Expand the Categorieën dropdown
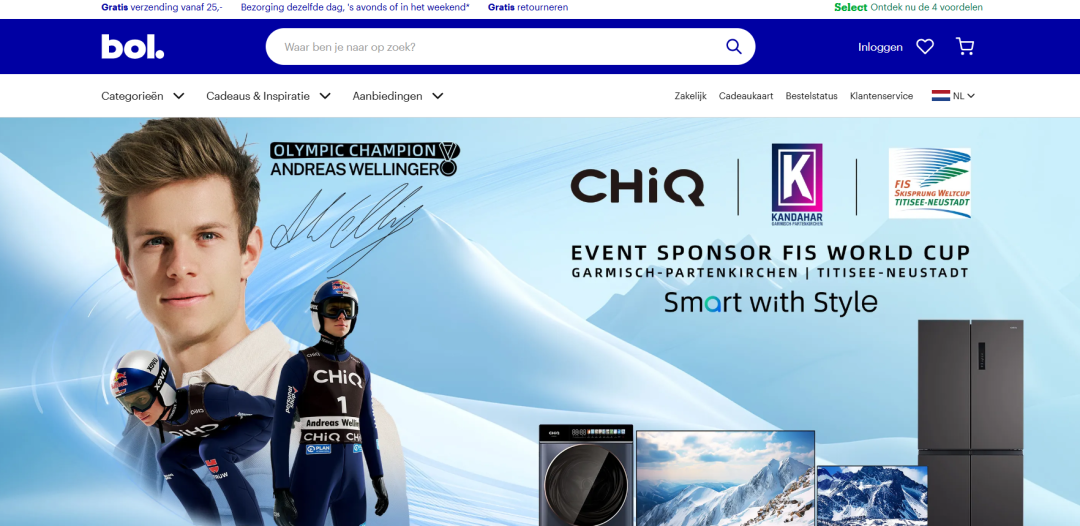 [143, 96]
